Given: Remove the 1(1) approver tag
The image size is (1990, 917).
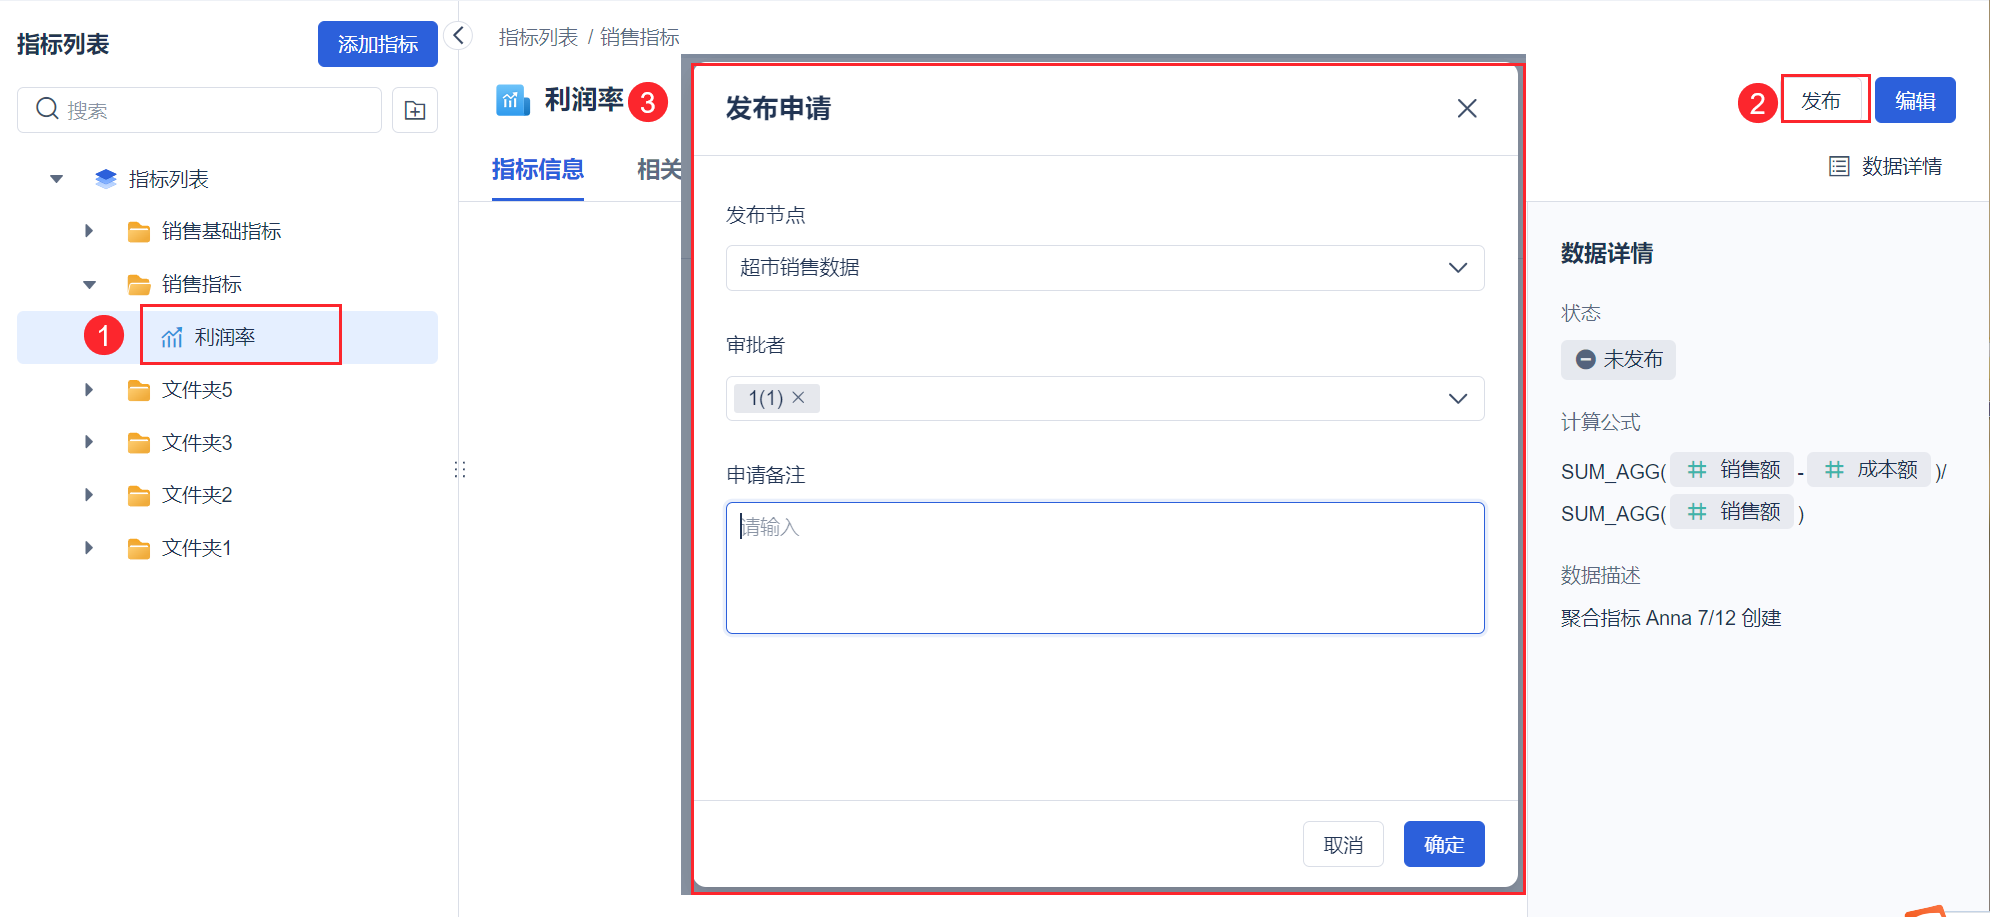Looking at the screenshot, I should [x=799, y=398].
